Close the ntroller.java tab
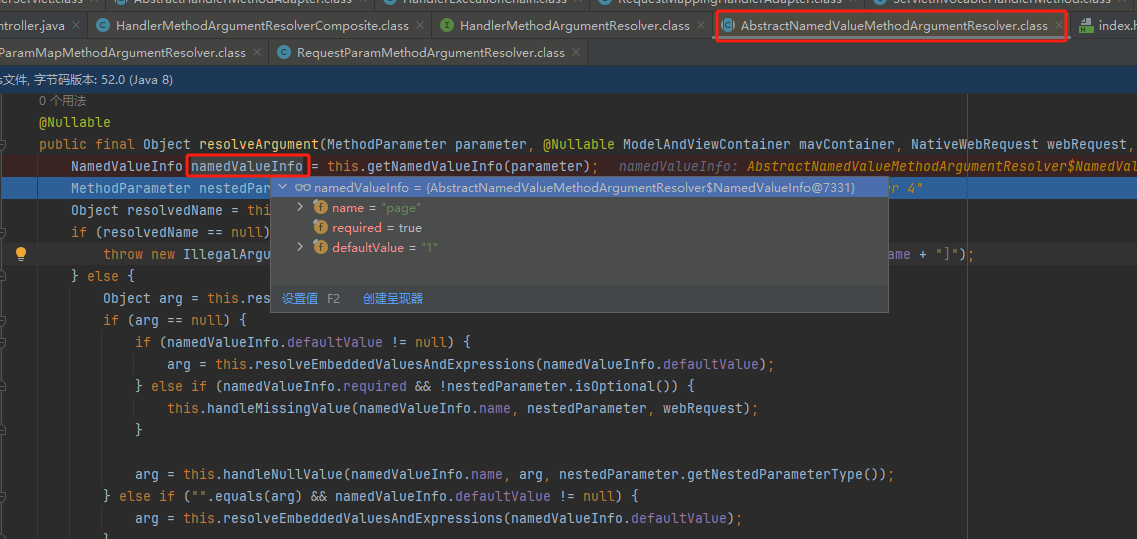 pos(76,26)
